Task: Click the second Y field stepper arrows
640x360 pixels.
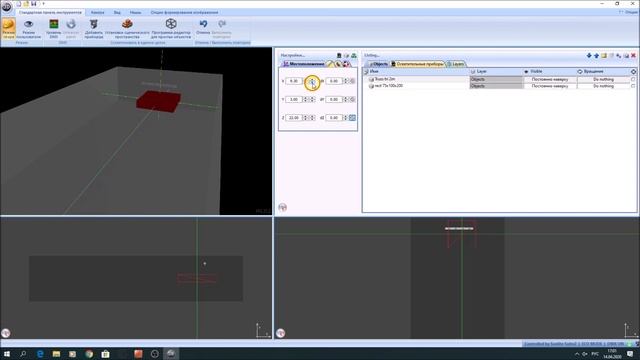Action: [x=312, y=99]
